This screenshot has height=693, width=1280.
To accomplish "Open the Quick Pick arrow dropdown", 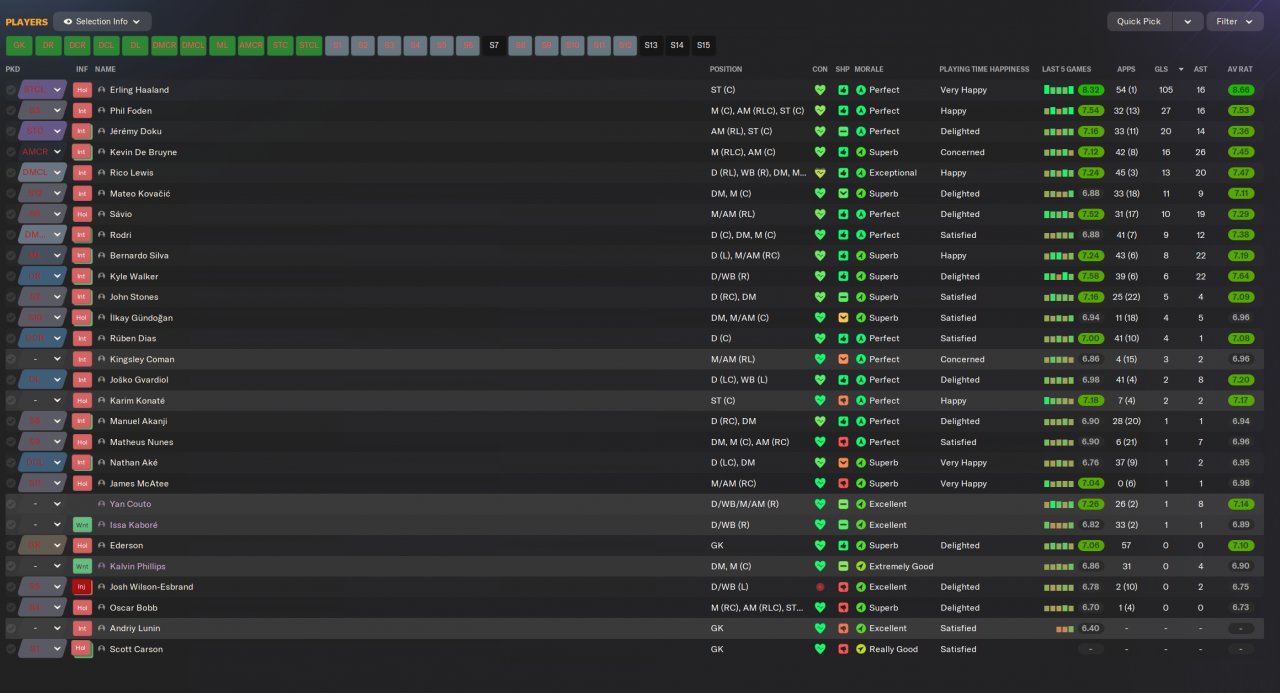I will pos(1187,21).
